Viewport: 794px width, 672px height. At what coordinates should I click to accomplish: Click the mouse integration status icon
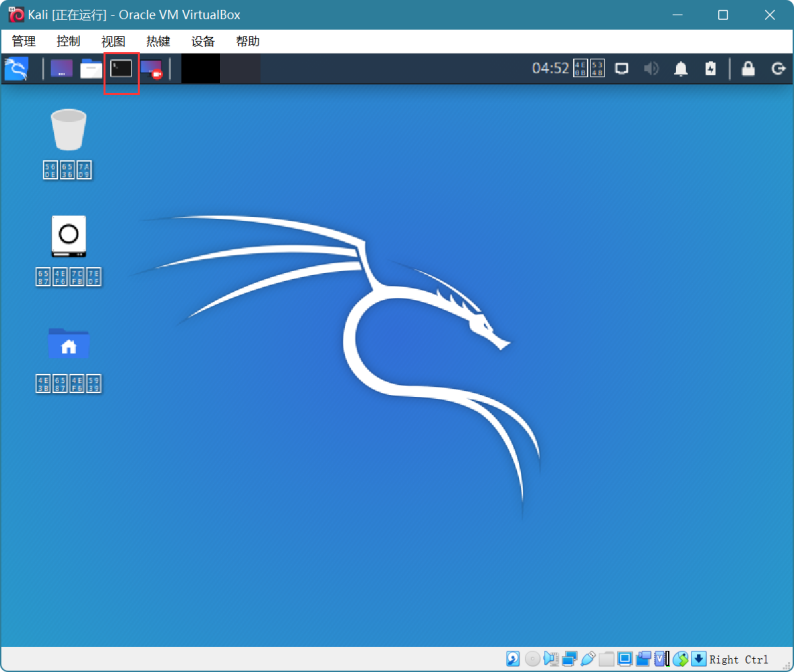681,659
